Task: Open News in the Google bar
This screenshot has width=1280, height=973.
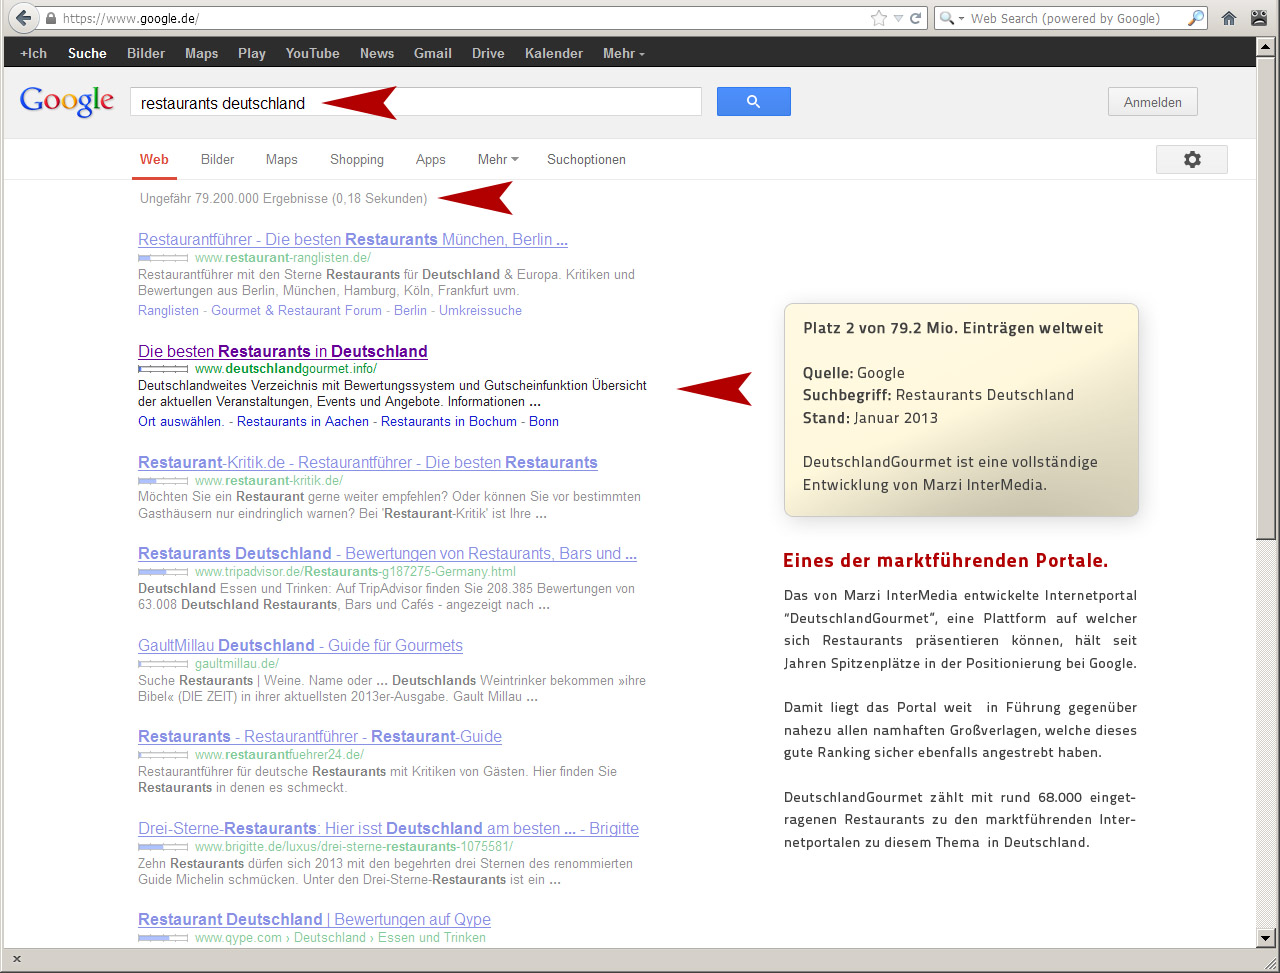Action: [377, 53]
